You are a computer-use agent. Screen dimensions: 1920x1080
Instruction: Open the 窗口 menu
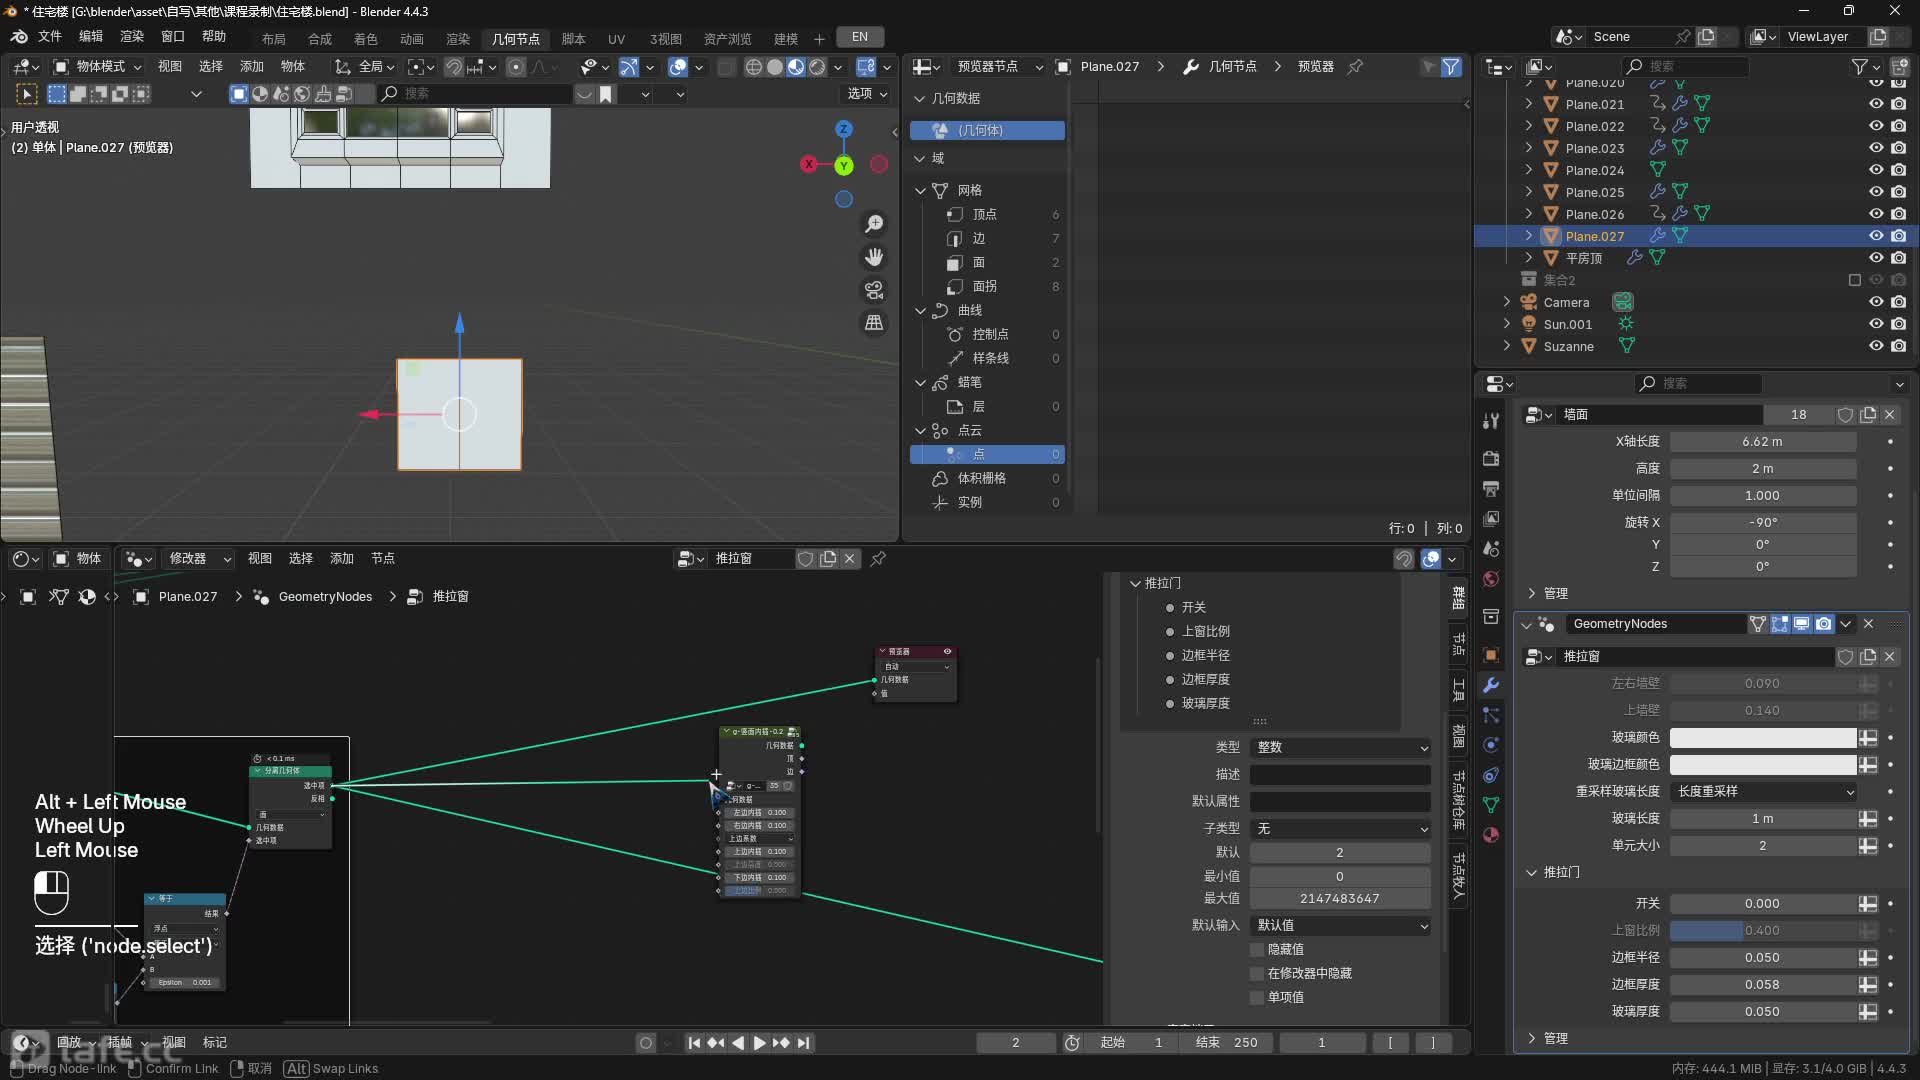click(173, 37)
